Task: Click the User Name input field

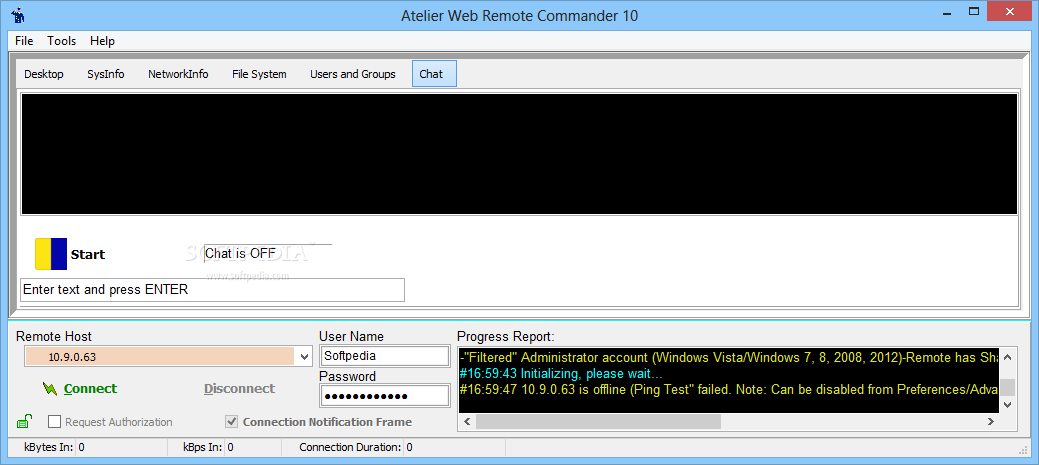Action: [384, 356]
